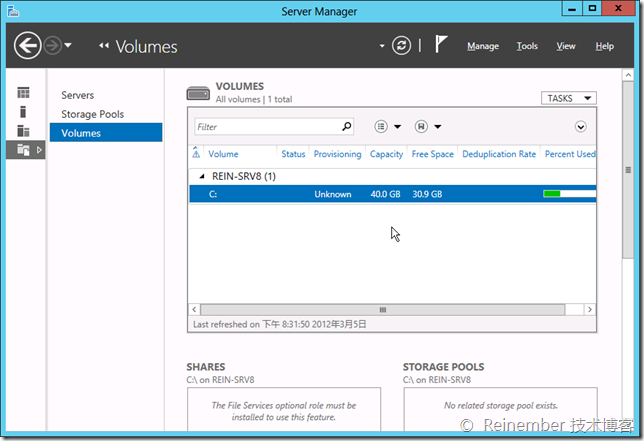Click the search magnifier in Filter box
The width and height of the screenshot is (644, 441).
[x=346, y=127]
